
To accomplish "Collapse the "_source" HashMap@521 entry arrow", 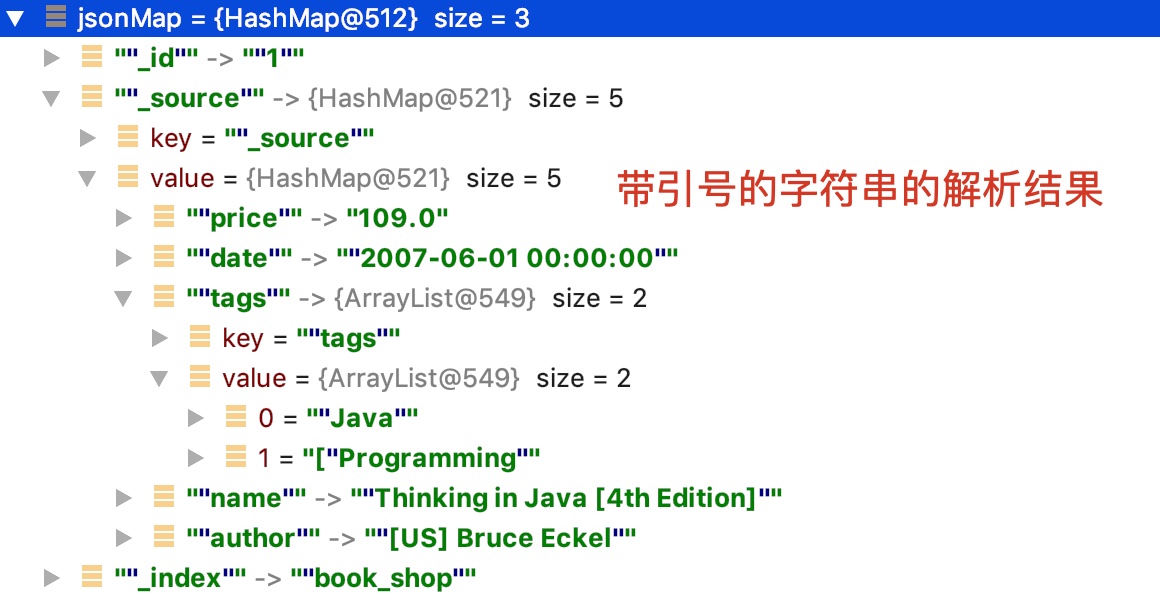I will coord(51,98).
